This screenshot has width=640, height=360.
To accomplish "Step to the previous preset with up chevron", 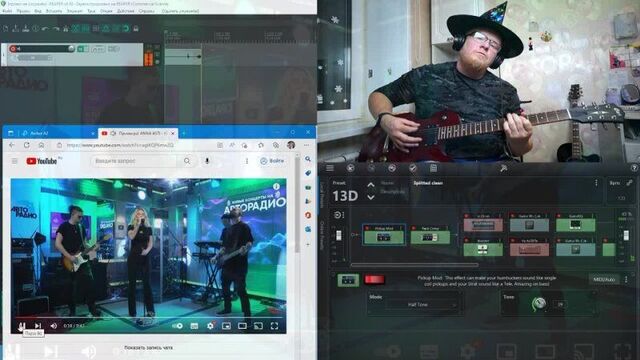I will coord(371,185).
